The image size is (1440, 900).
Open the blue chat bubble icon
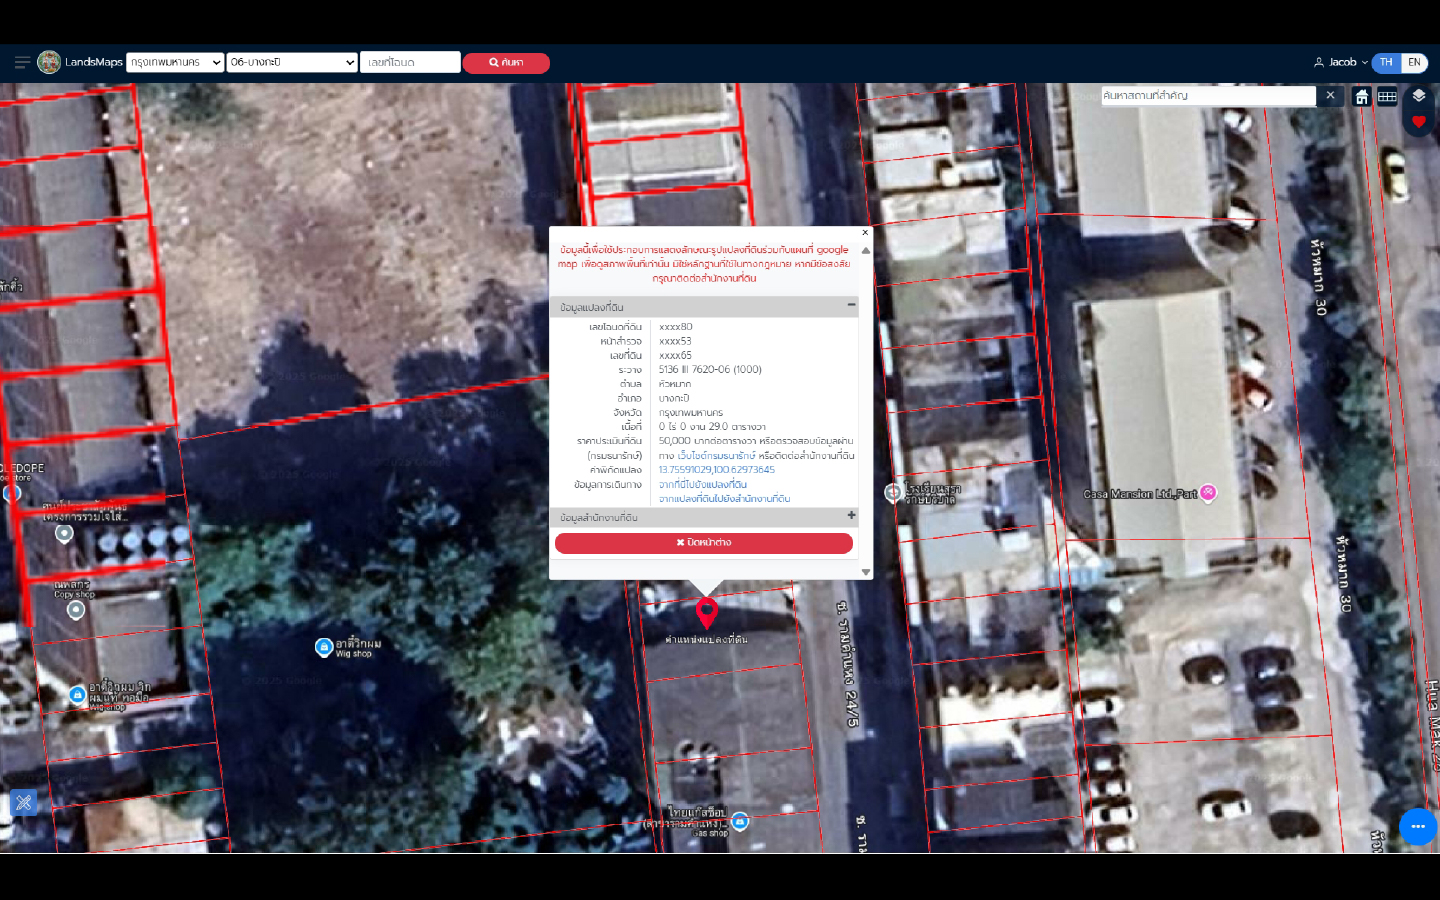pos(1417,826)
